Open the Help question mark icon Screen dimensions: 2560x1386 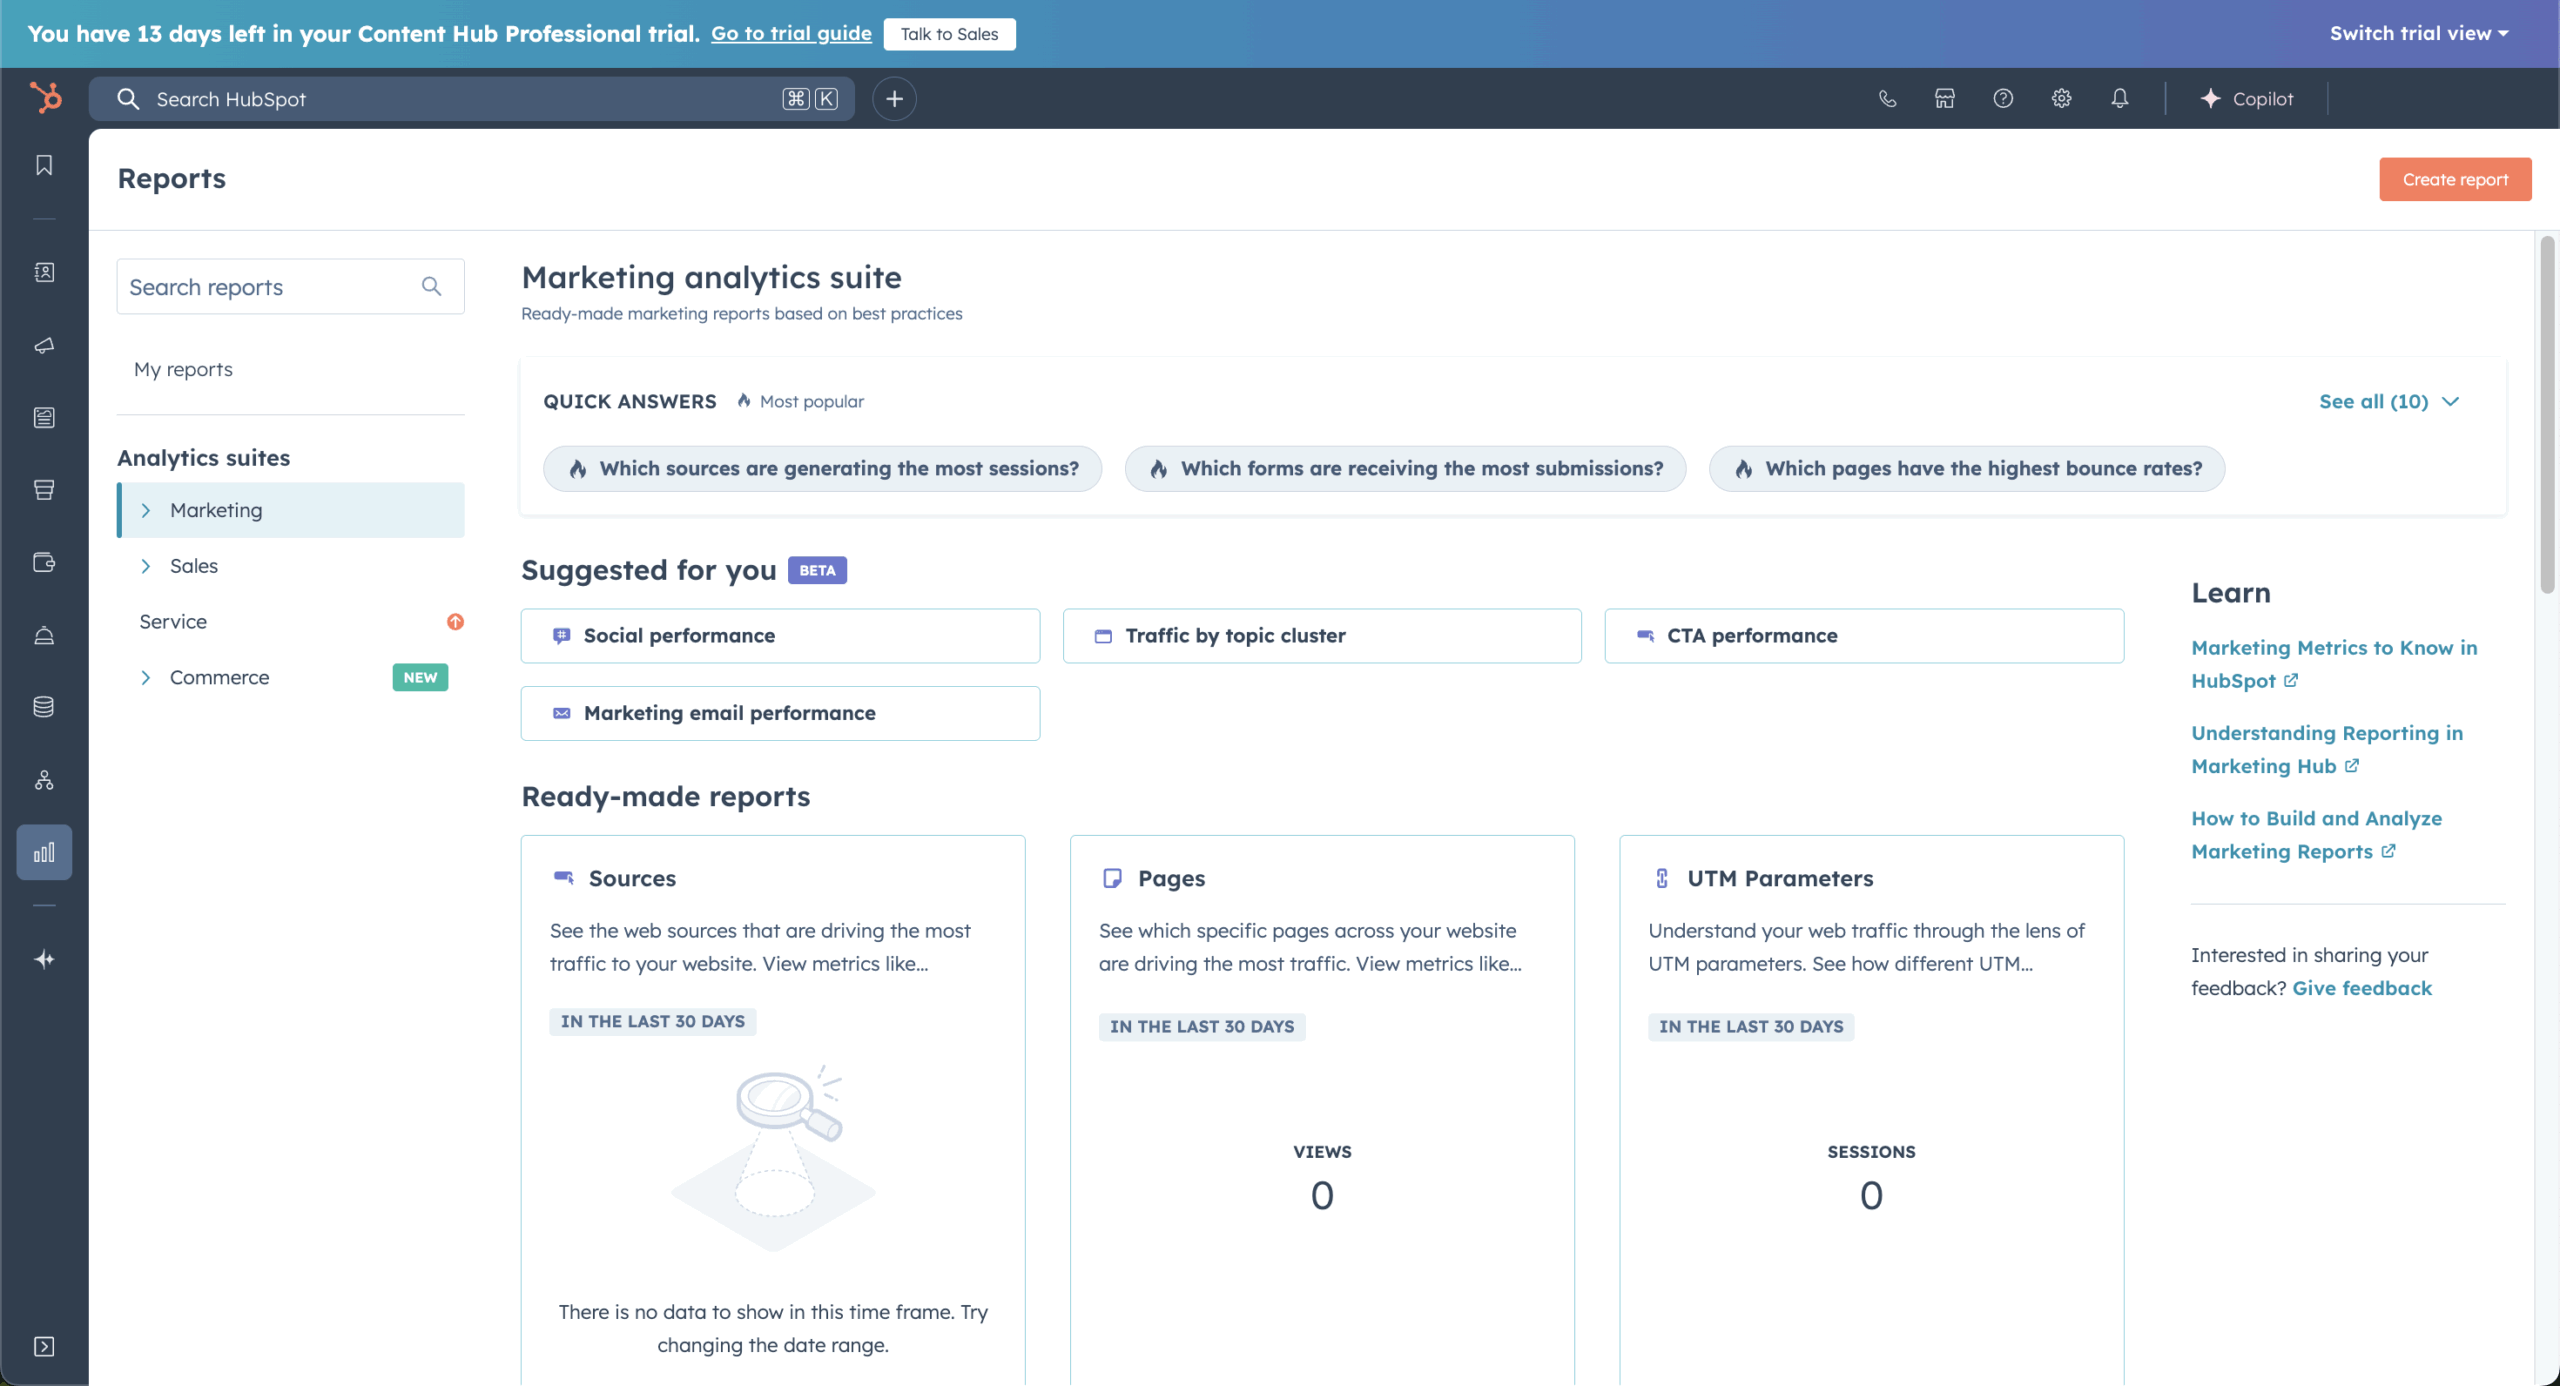(x=2003, y=98)
